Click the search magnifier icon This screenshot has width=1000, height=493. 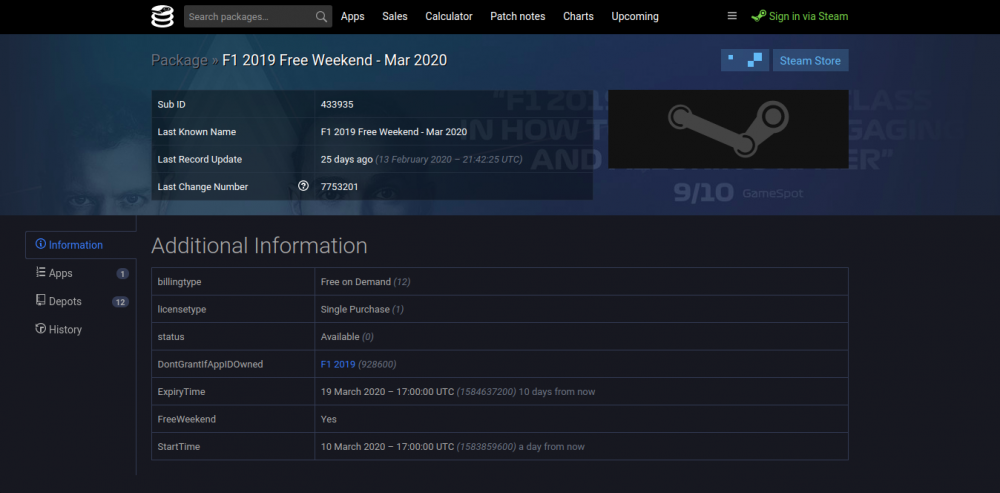click(321, 17)
